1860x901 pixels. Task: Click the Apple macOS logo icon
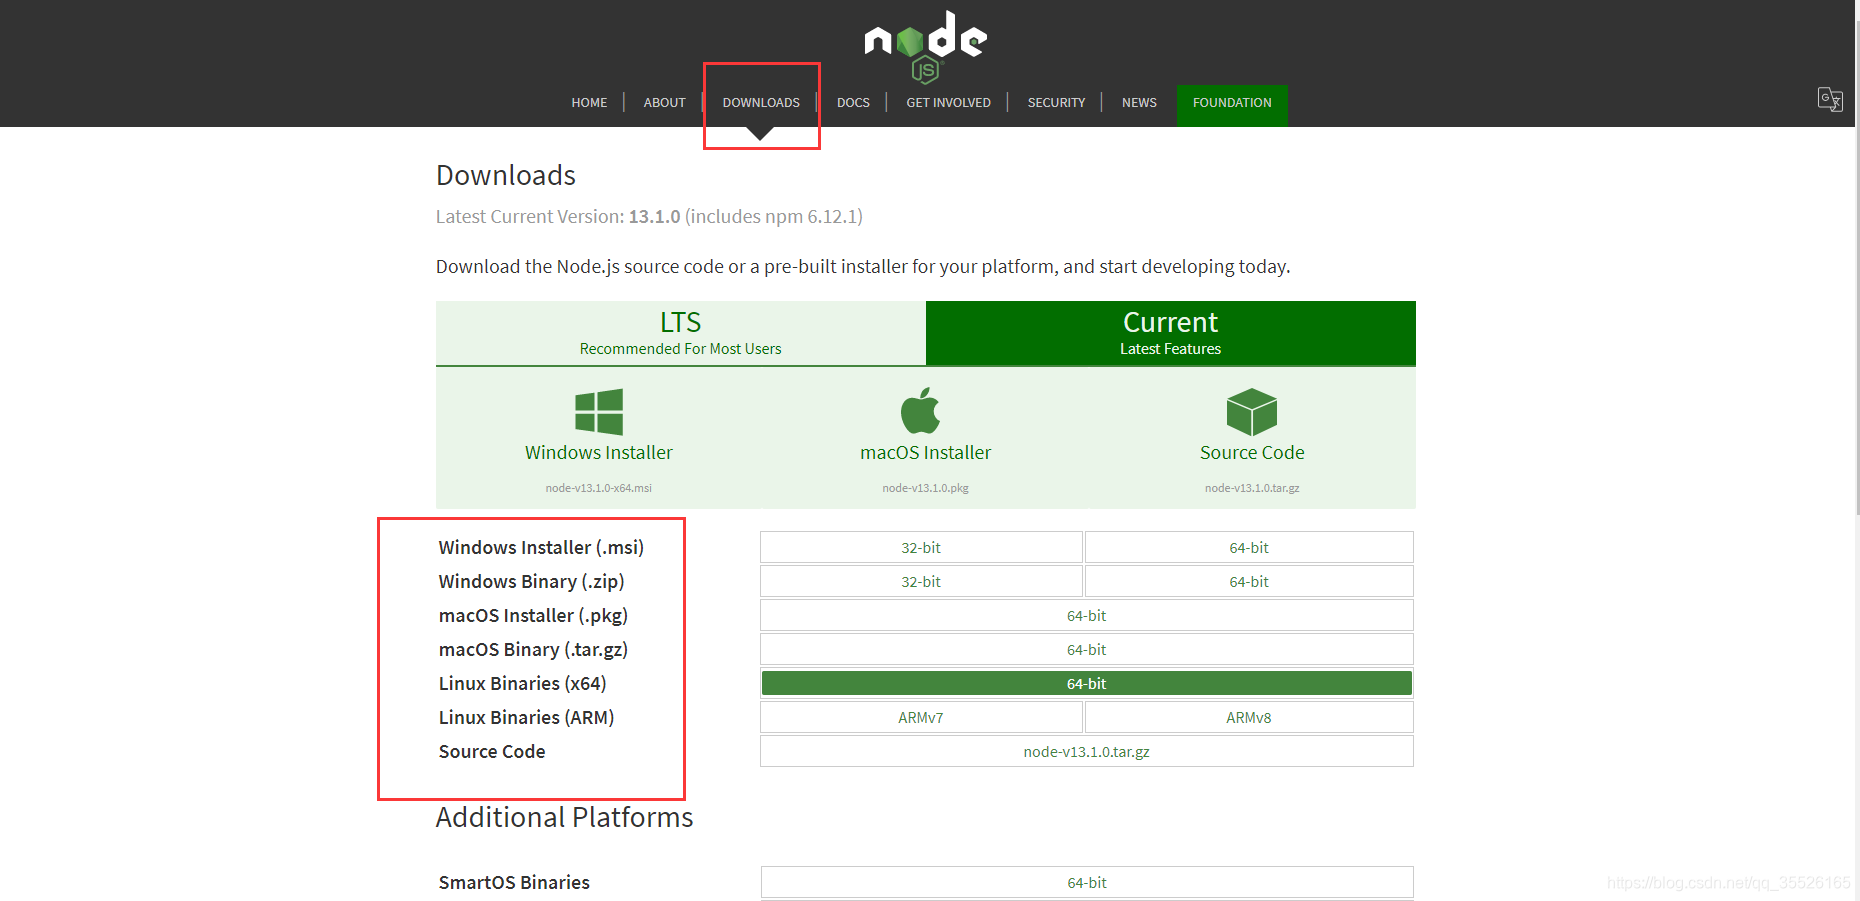tap(920, 410)
